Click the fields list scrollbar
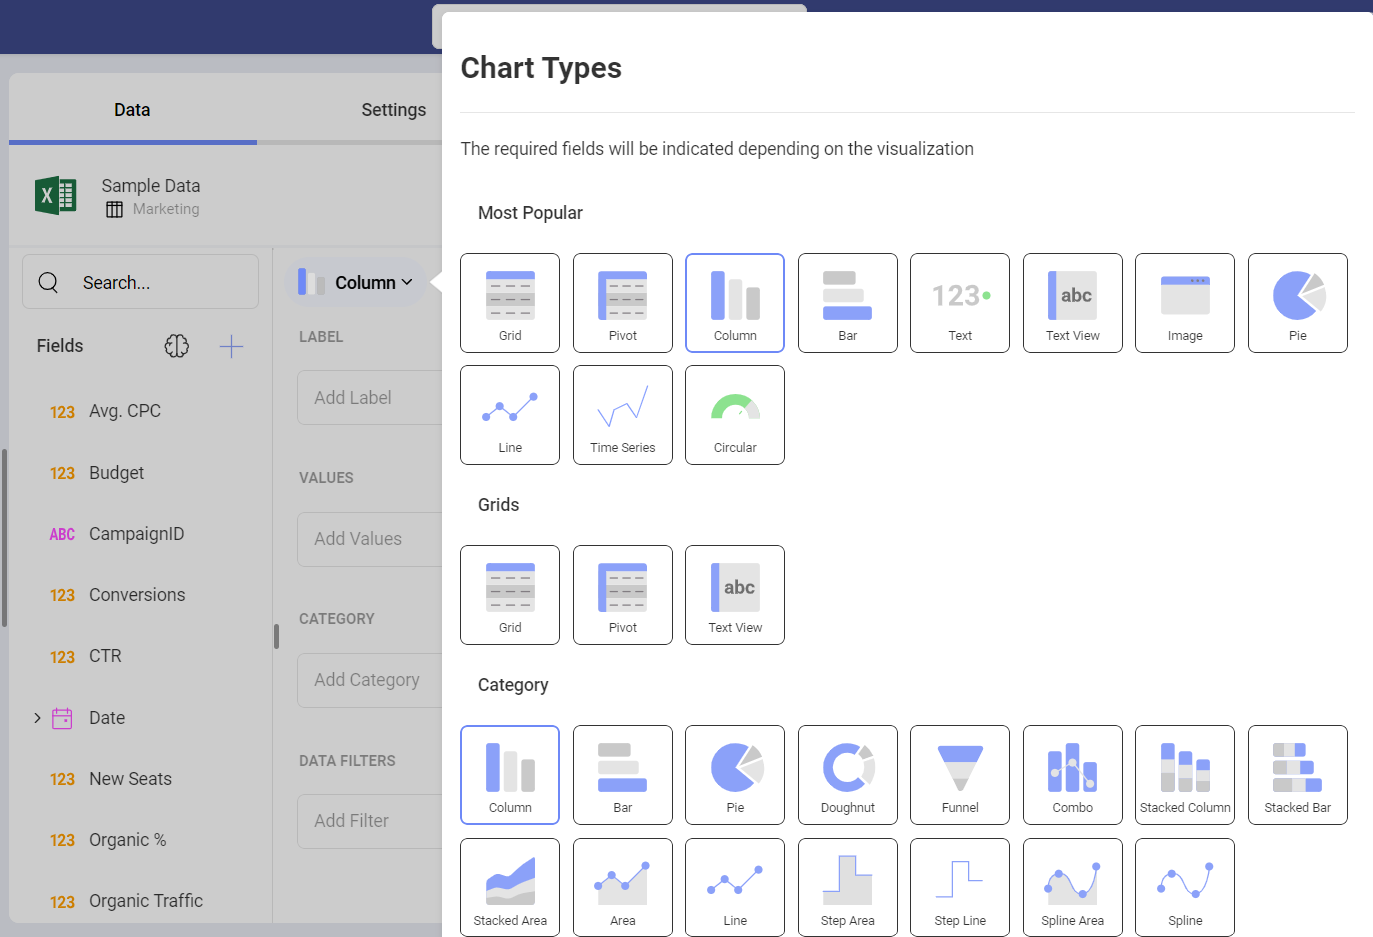The height and width of the screenshot is (937, 1373). point(4,538)
